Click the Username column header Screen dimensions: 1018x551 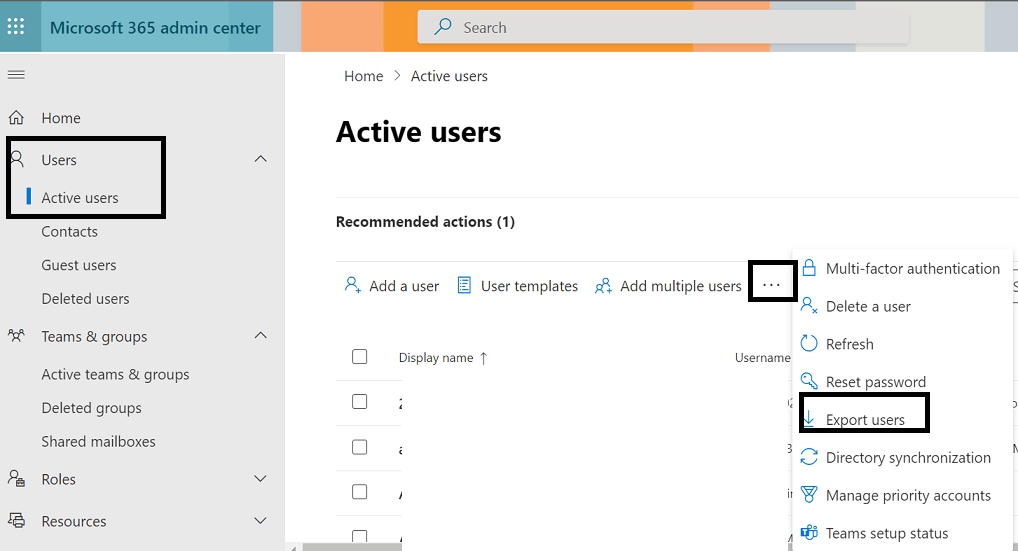tap(763, 358)
